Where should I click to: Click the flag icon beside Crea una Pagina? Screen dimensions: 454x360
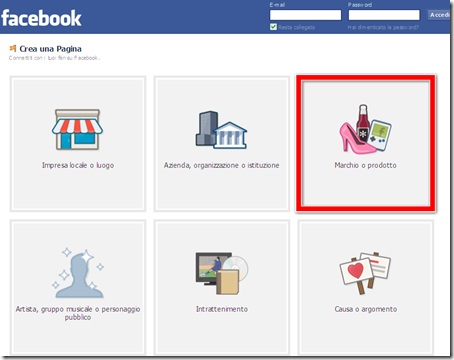tap(13, 49)
